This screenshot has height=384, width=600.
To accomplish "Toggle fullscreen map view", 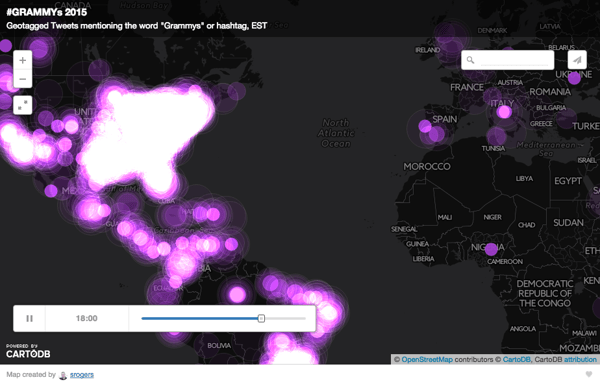I will click(23, 105).
